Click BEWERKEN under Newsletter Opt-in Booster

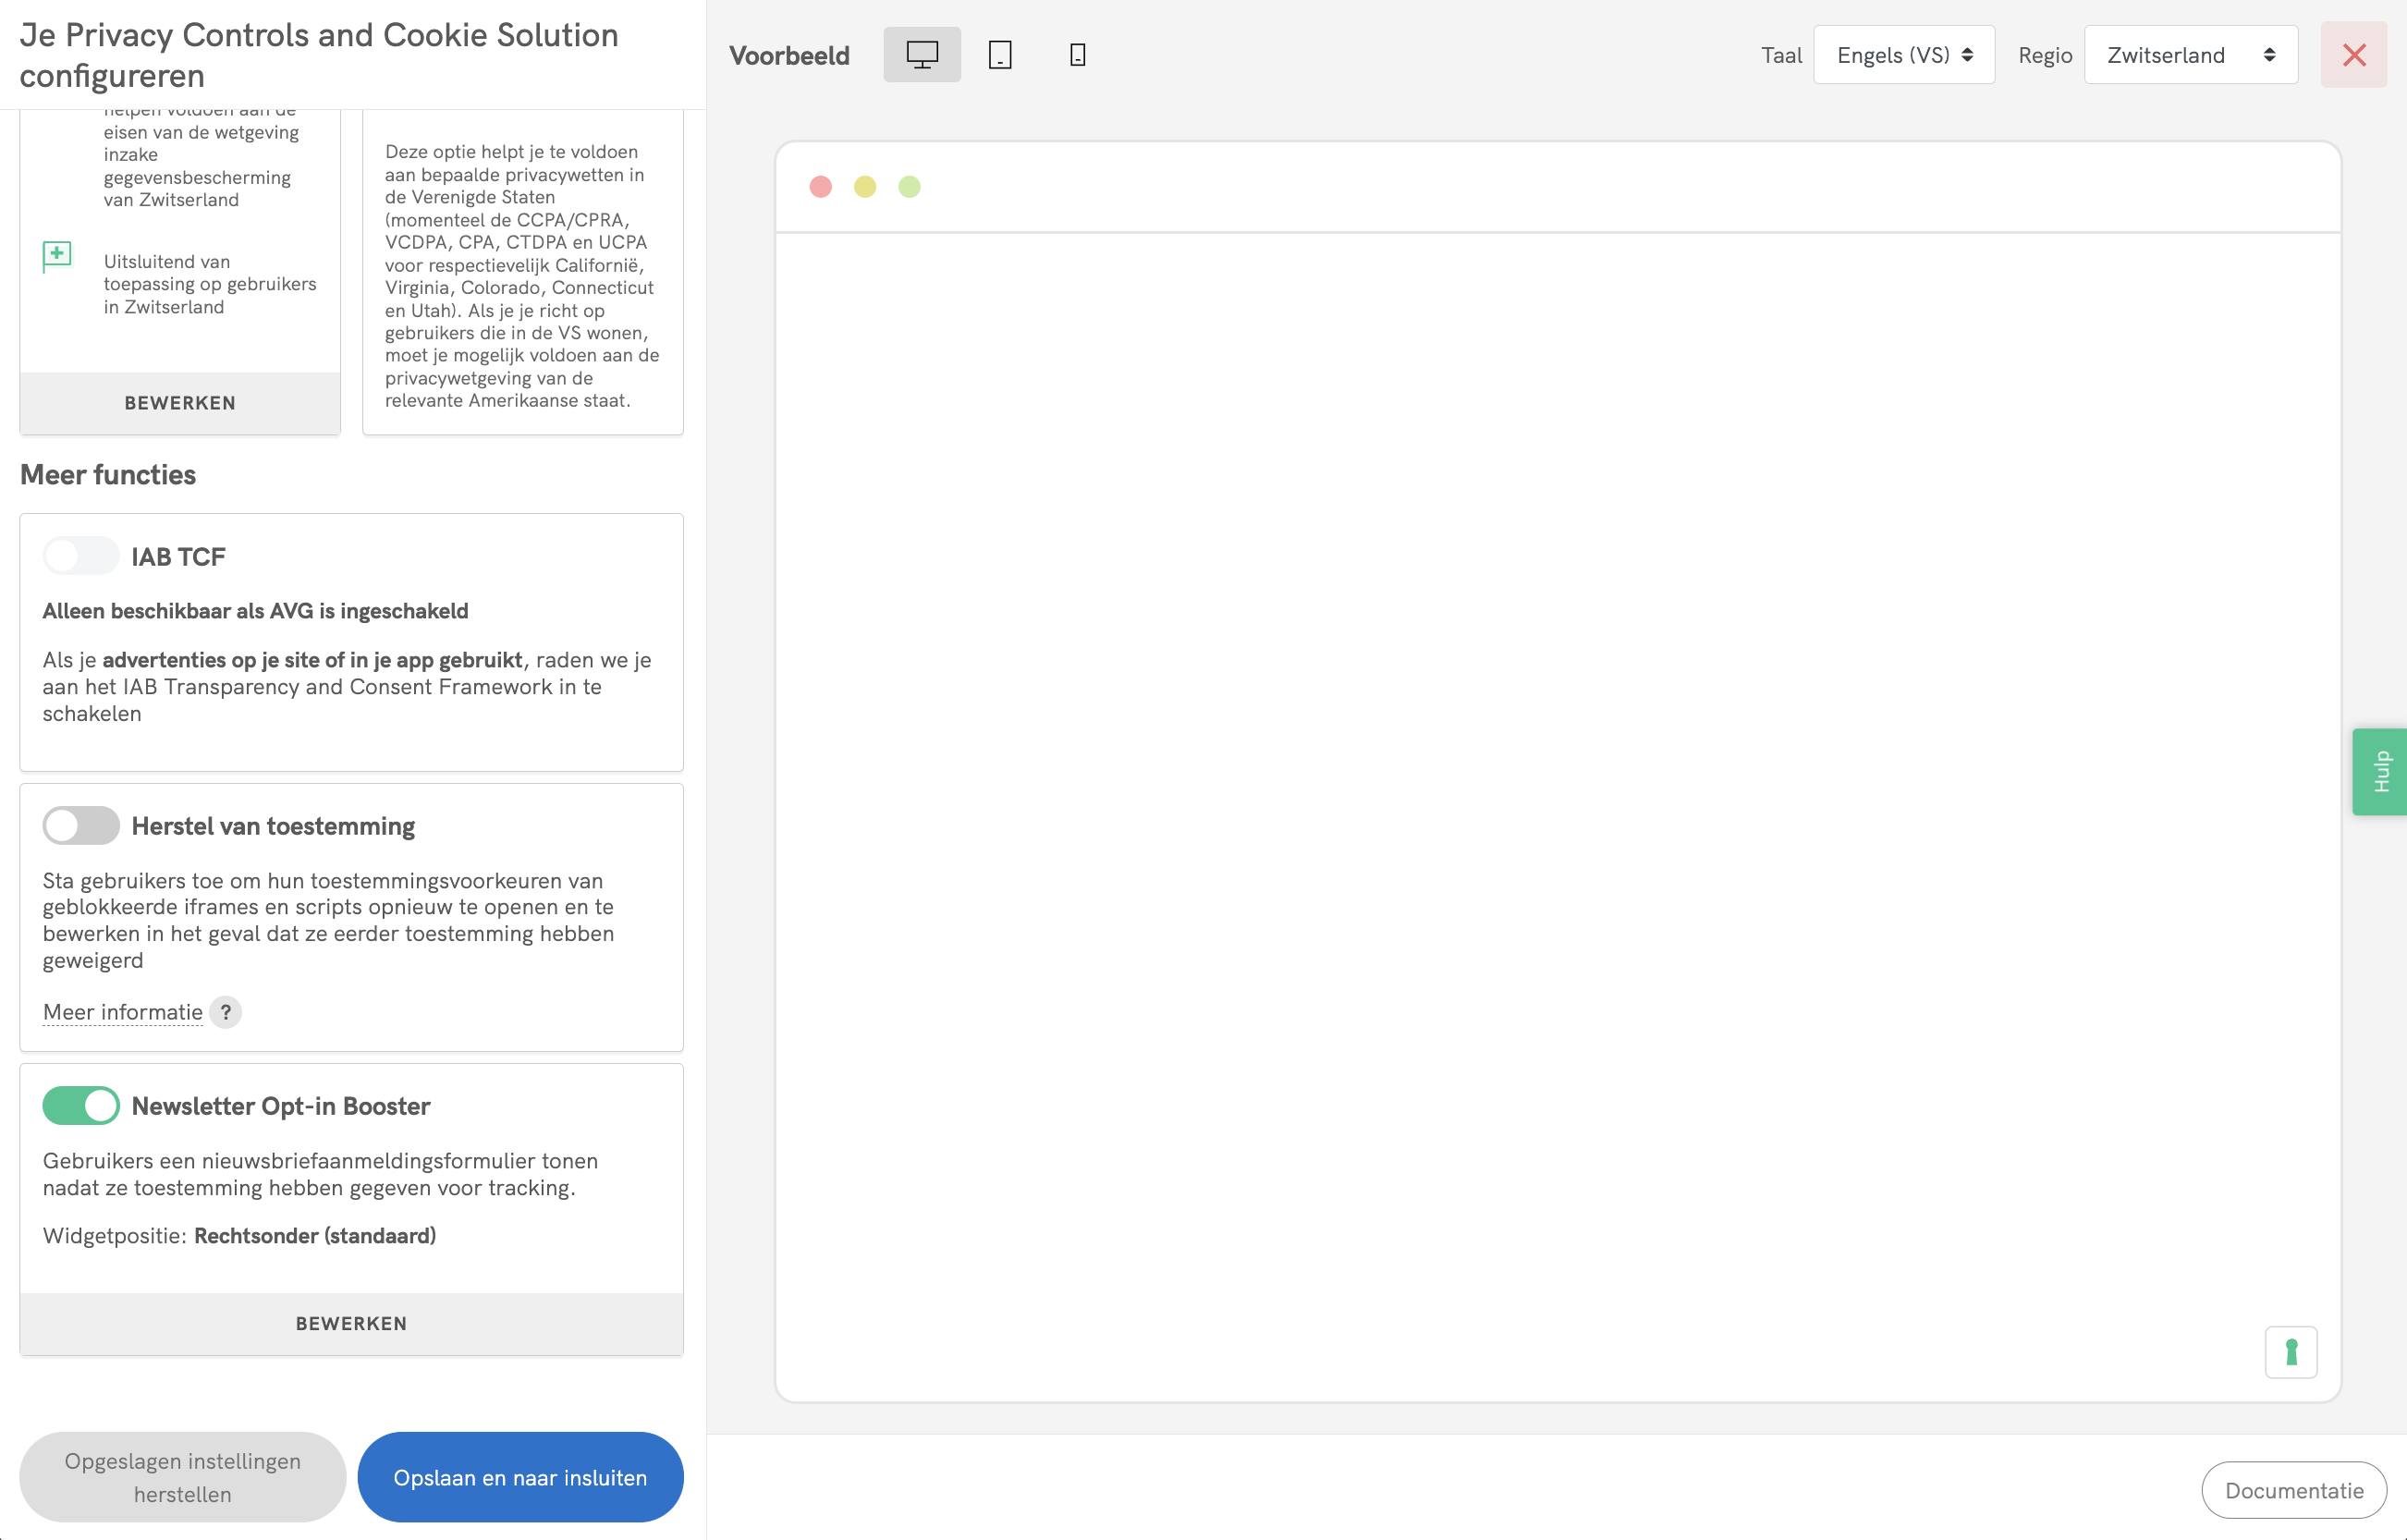pyautogui.click(x=351, y=1323)
